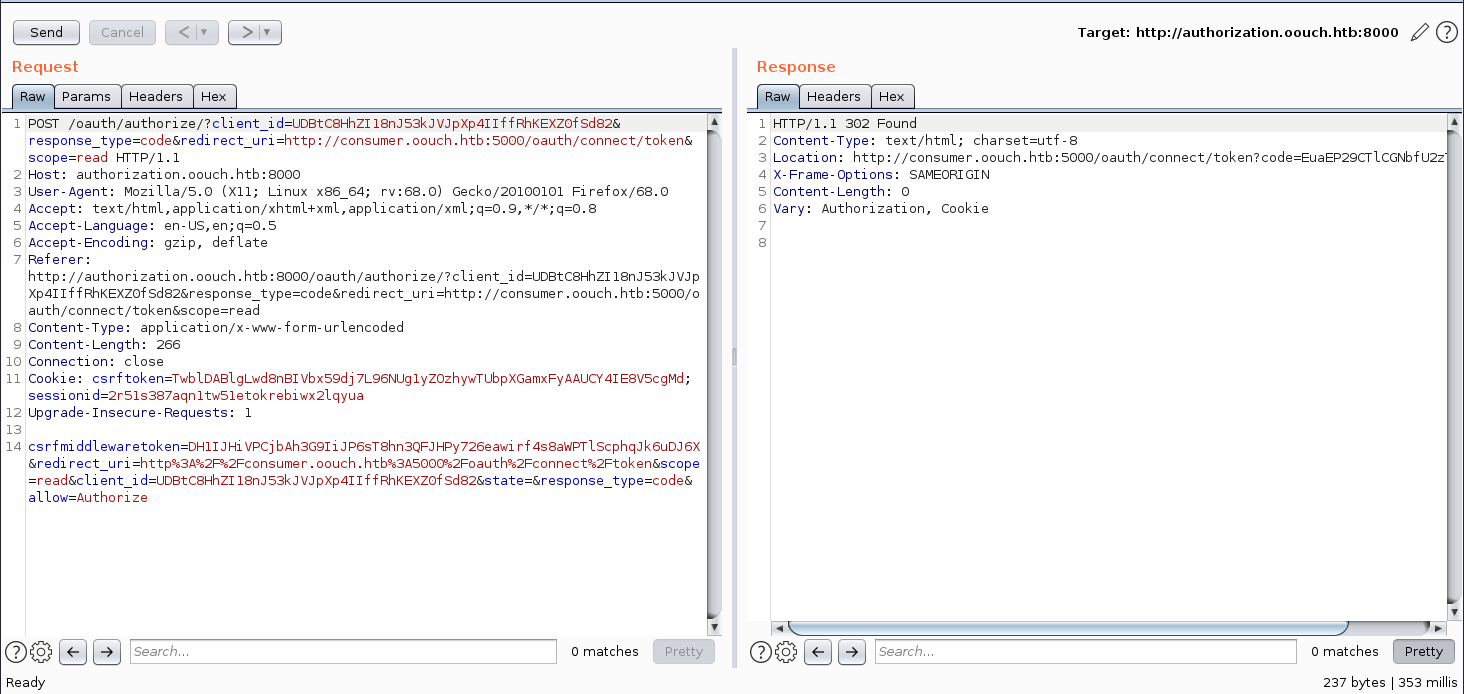Click '0 matches' label under Response pane
1464x694 pixels.
click(x=1345, y=652)
